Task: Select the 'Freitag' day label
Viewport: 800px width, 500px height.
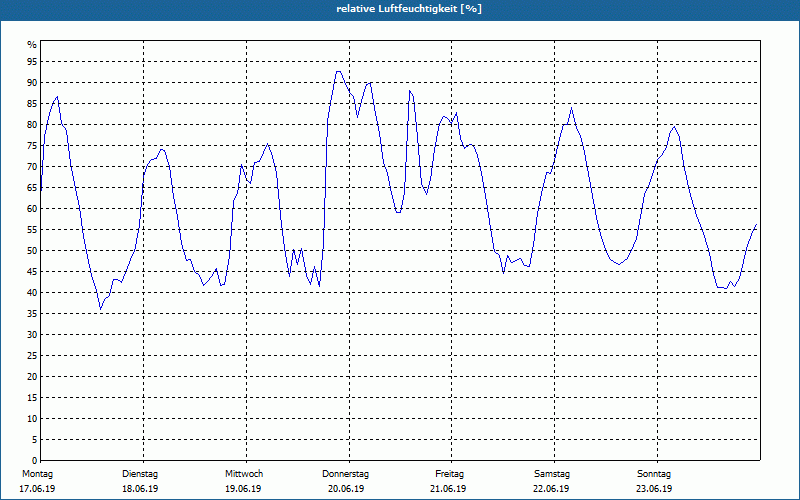Action: point(449,474)
